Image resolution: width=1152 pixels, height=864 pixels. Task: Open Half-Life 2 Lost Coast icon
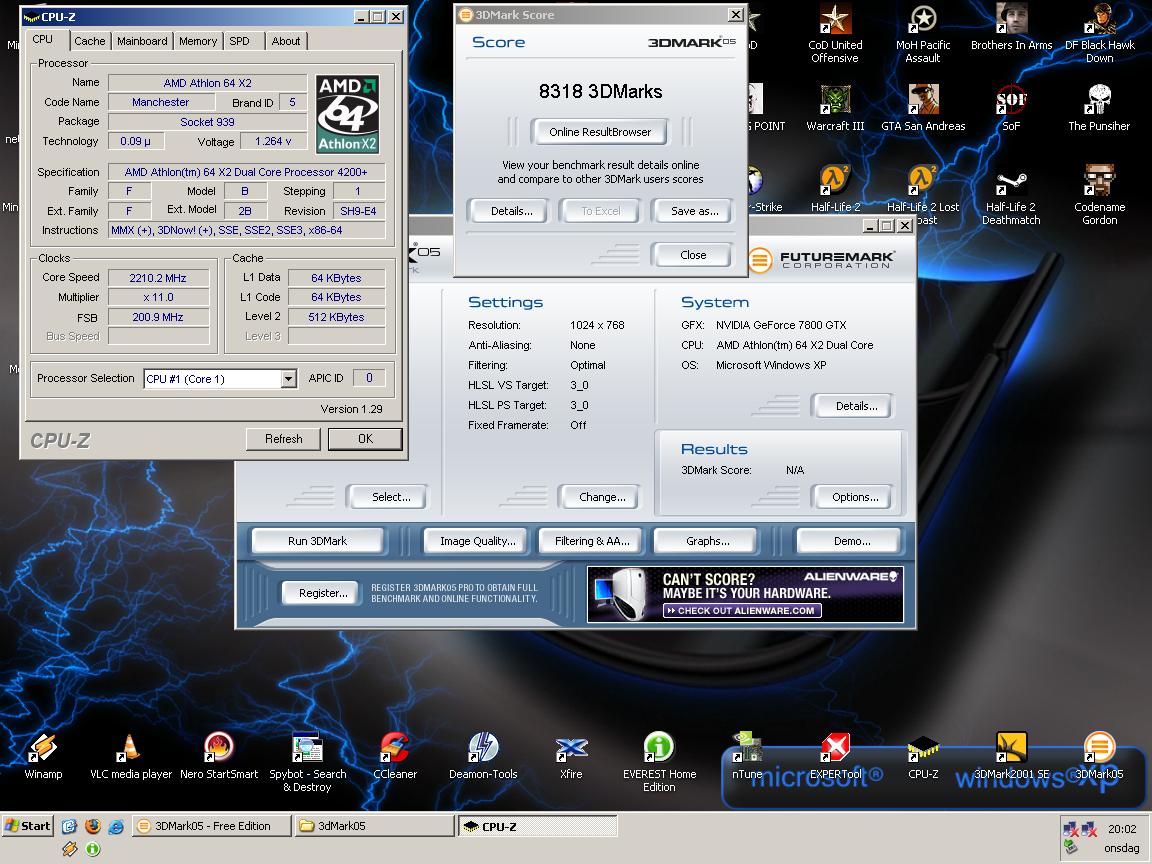[x=923, y=195]
